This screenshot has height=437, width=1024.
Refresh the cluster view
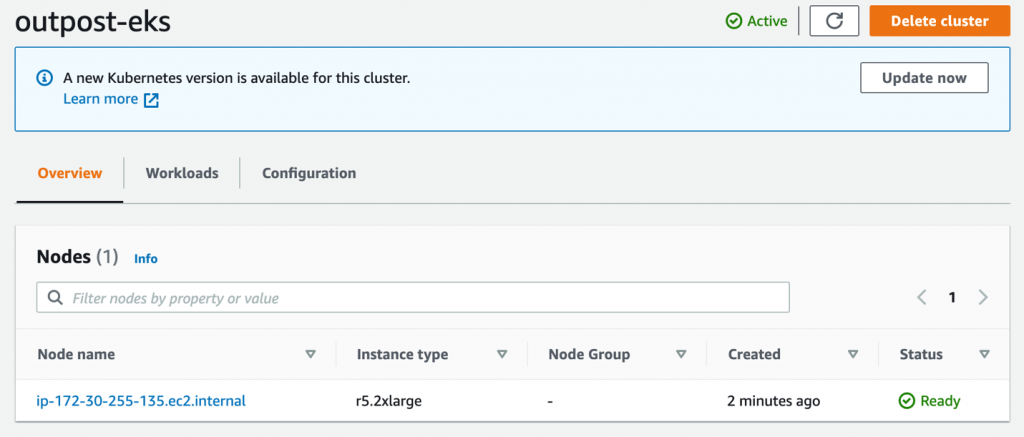coord(834,21)
